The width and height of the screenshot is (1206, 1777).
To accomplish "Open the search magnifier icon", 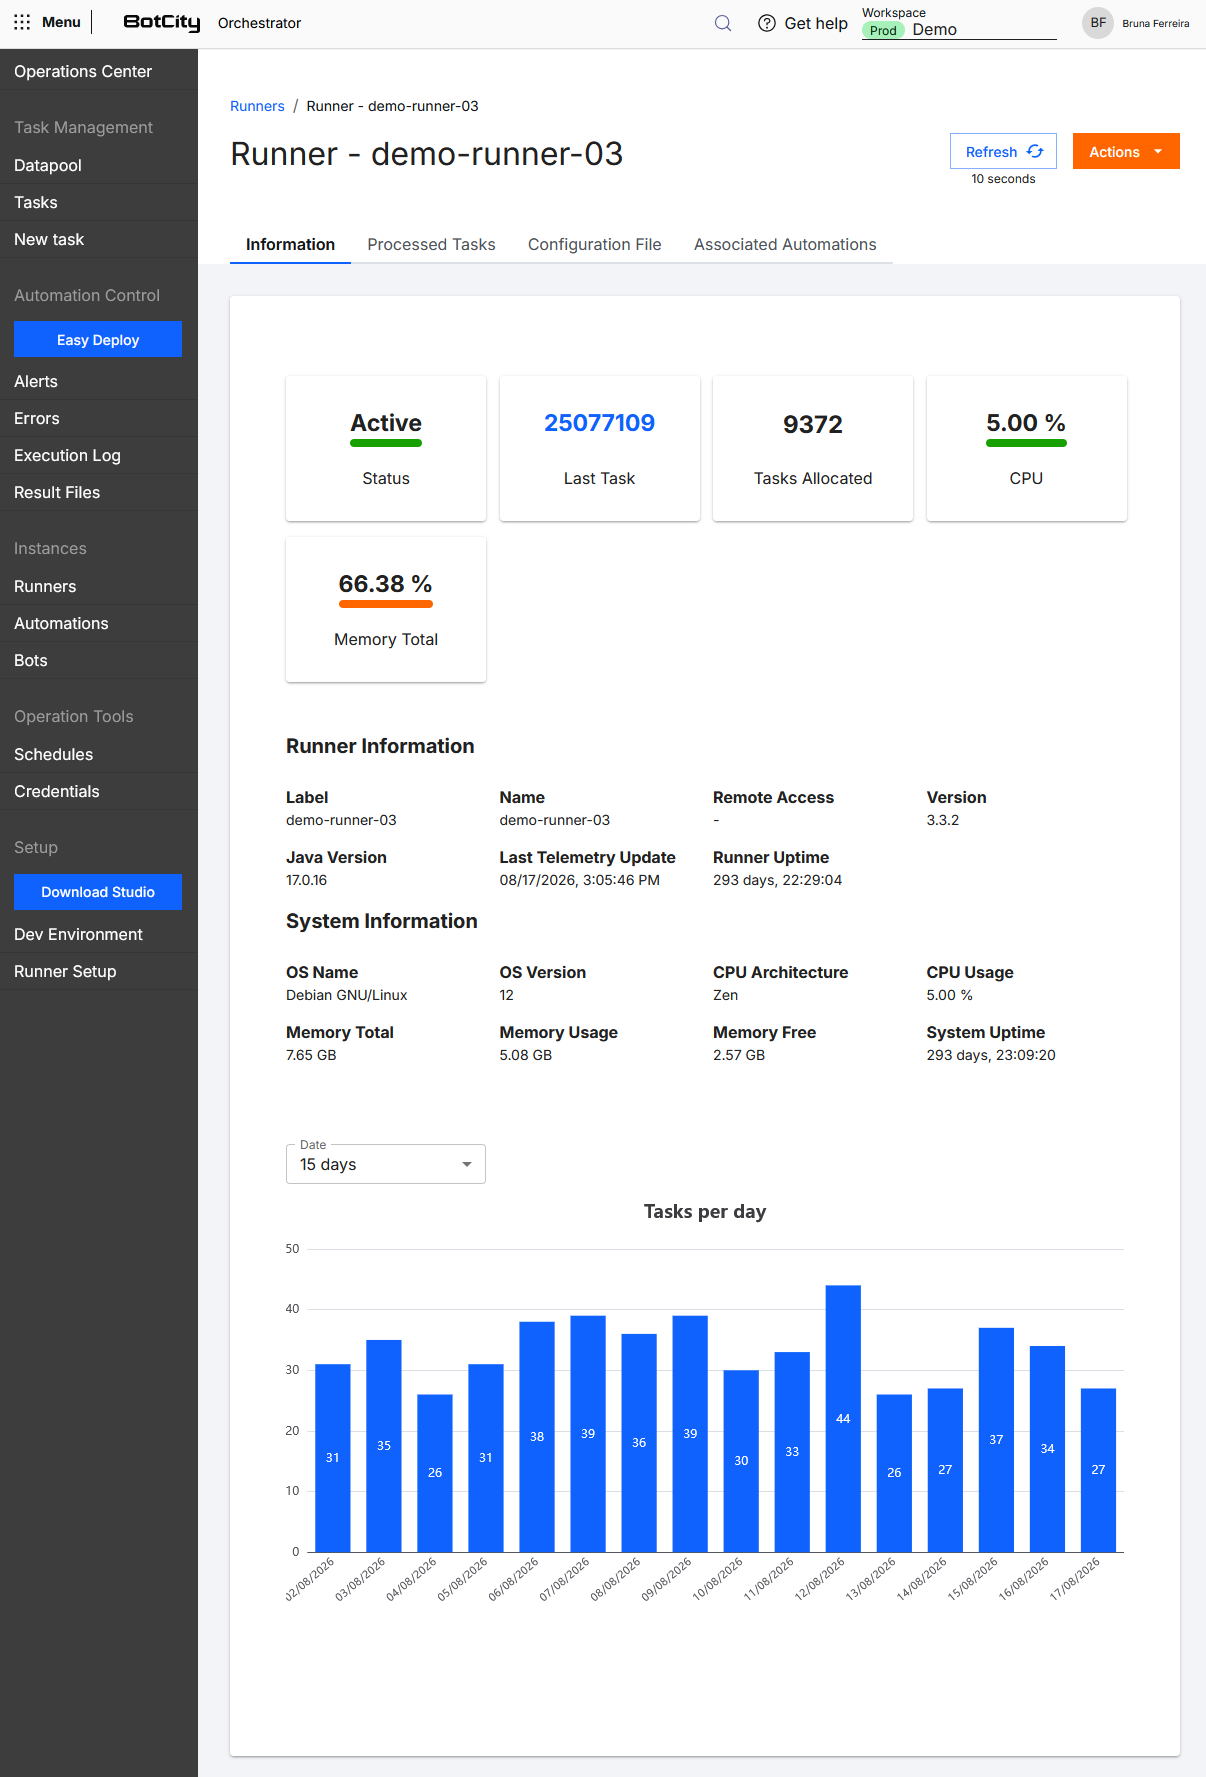I will (x=723, y=23).
